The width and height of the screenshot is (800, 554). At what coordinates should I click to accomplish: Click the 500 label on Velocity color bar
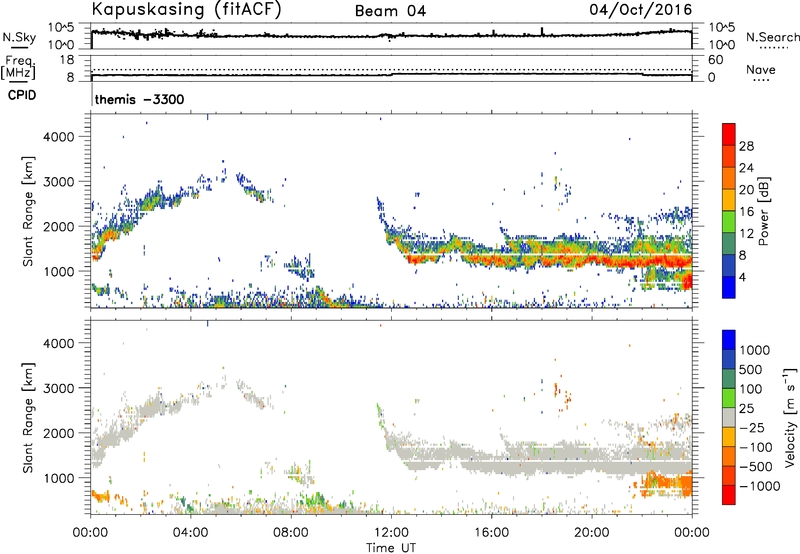[751, 370]
